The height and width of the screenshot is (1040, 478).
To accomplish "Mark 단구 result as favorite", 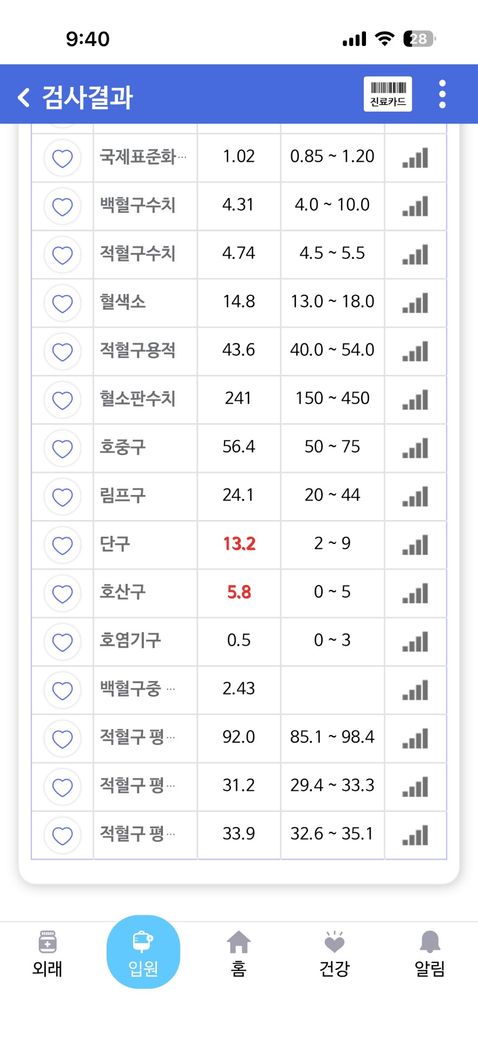I will pyautogui.click(x=62, y=545).
